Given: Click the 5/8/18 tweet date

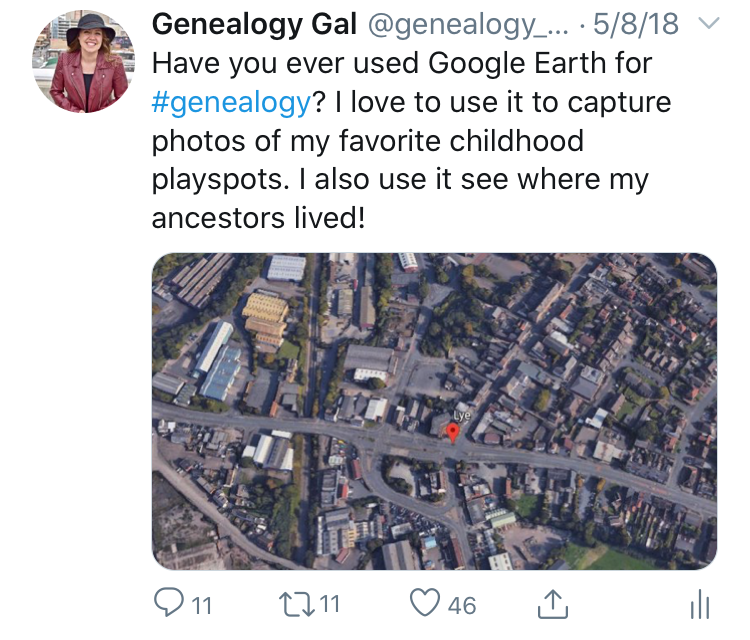Looking at the screenshot, I should [636, 24].
